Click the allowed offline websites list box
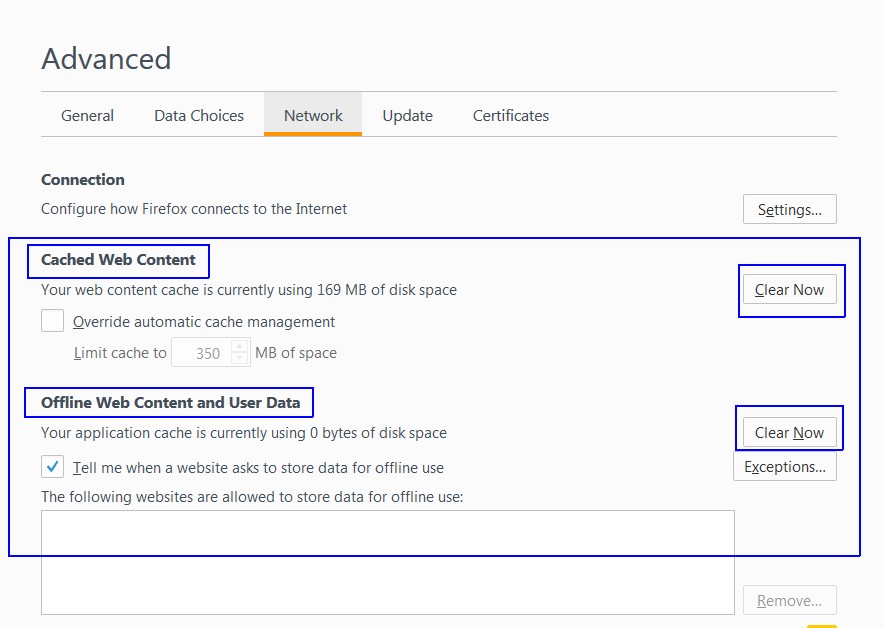The height and width of the screenshot is (628, 884). pos(388,563)
